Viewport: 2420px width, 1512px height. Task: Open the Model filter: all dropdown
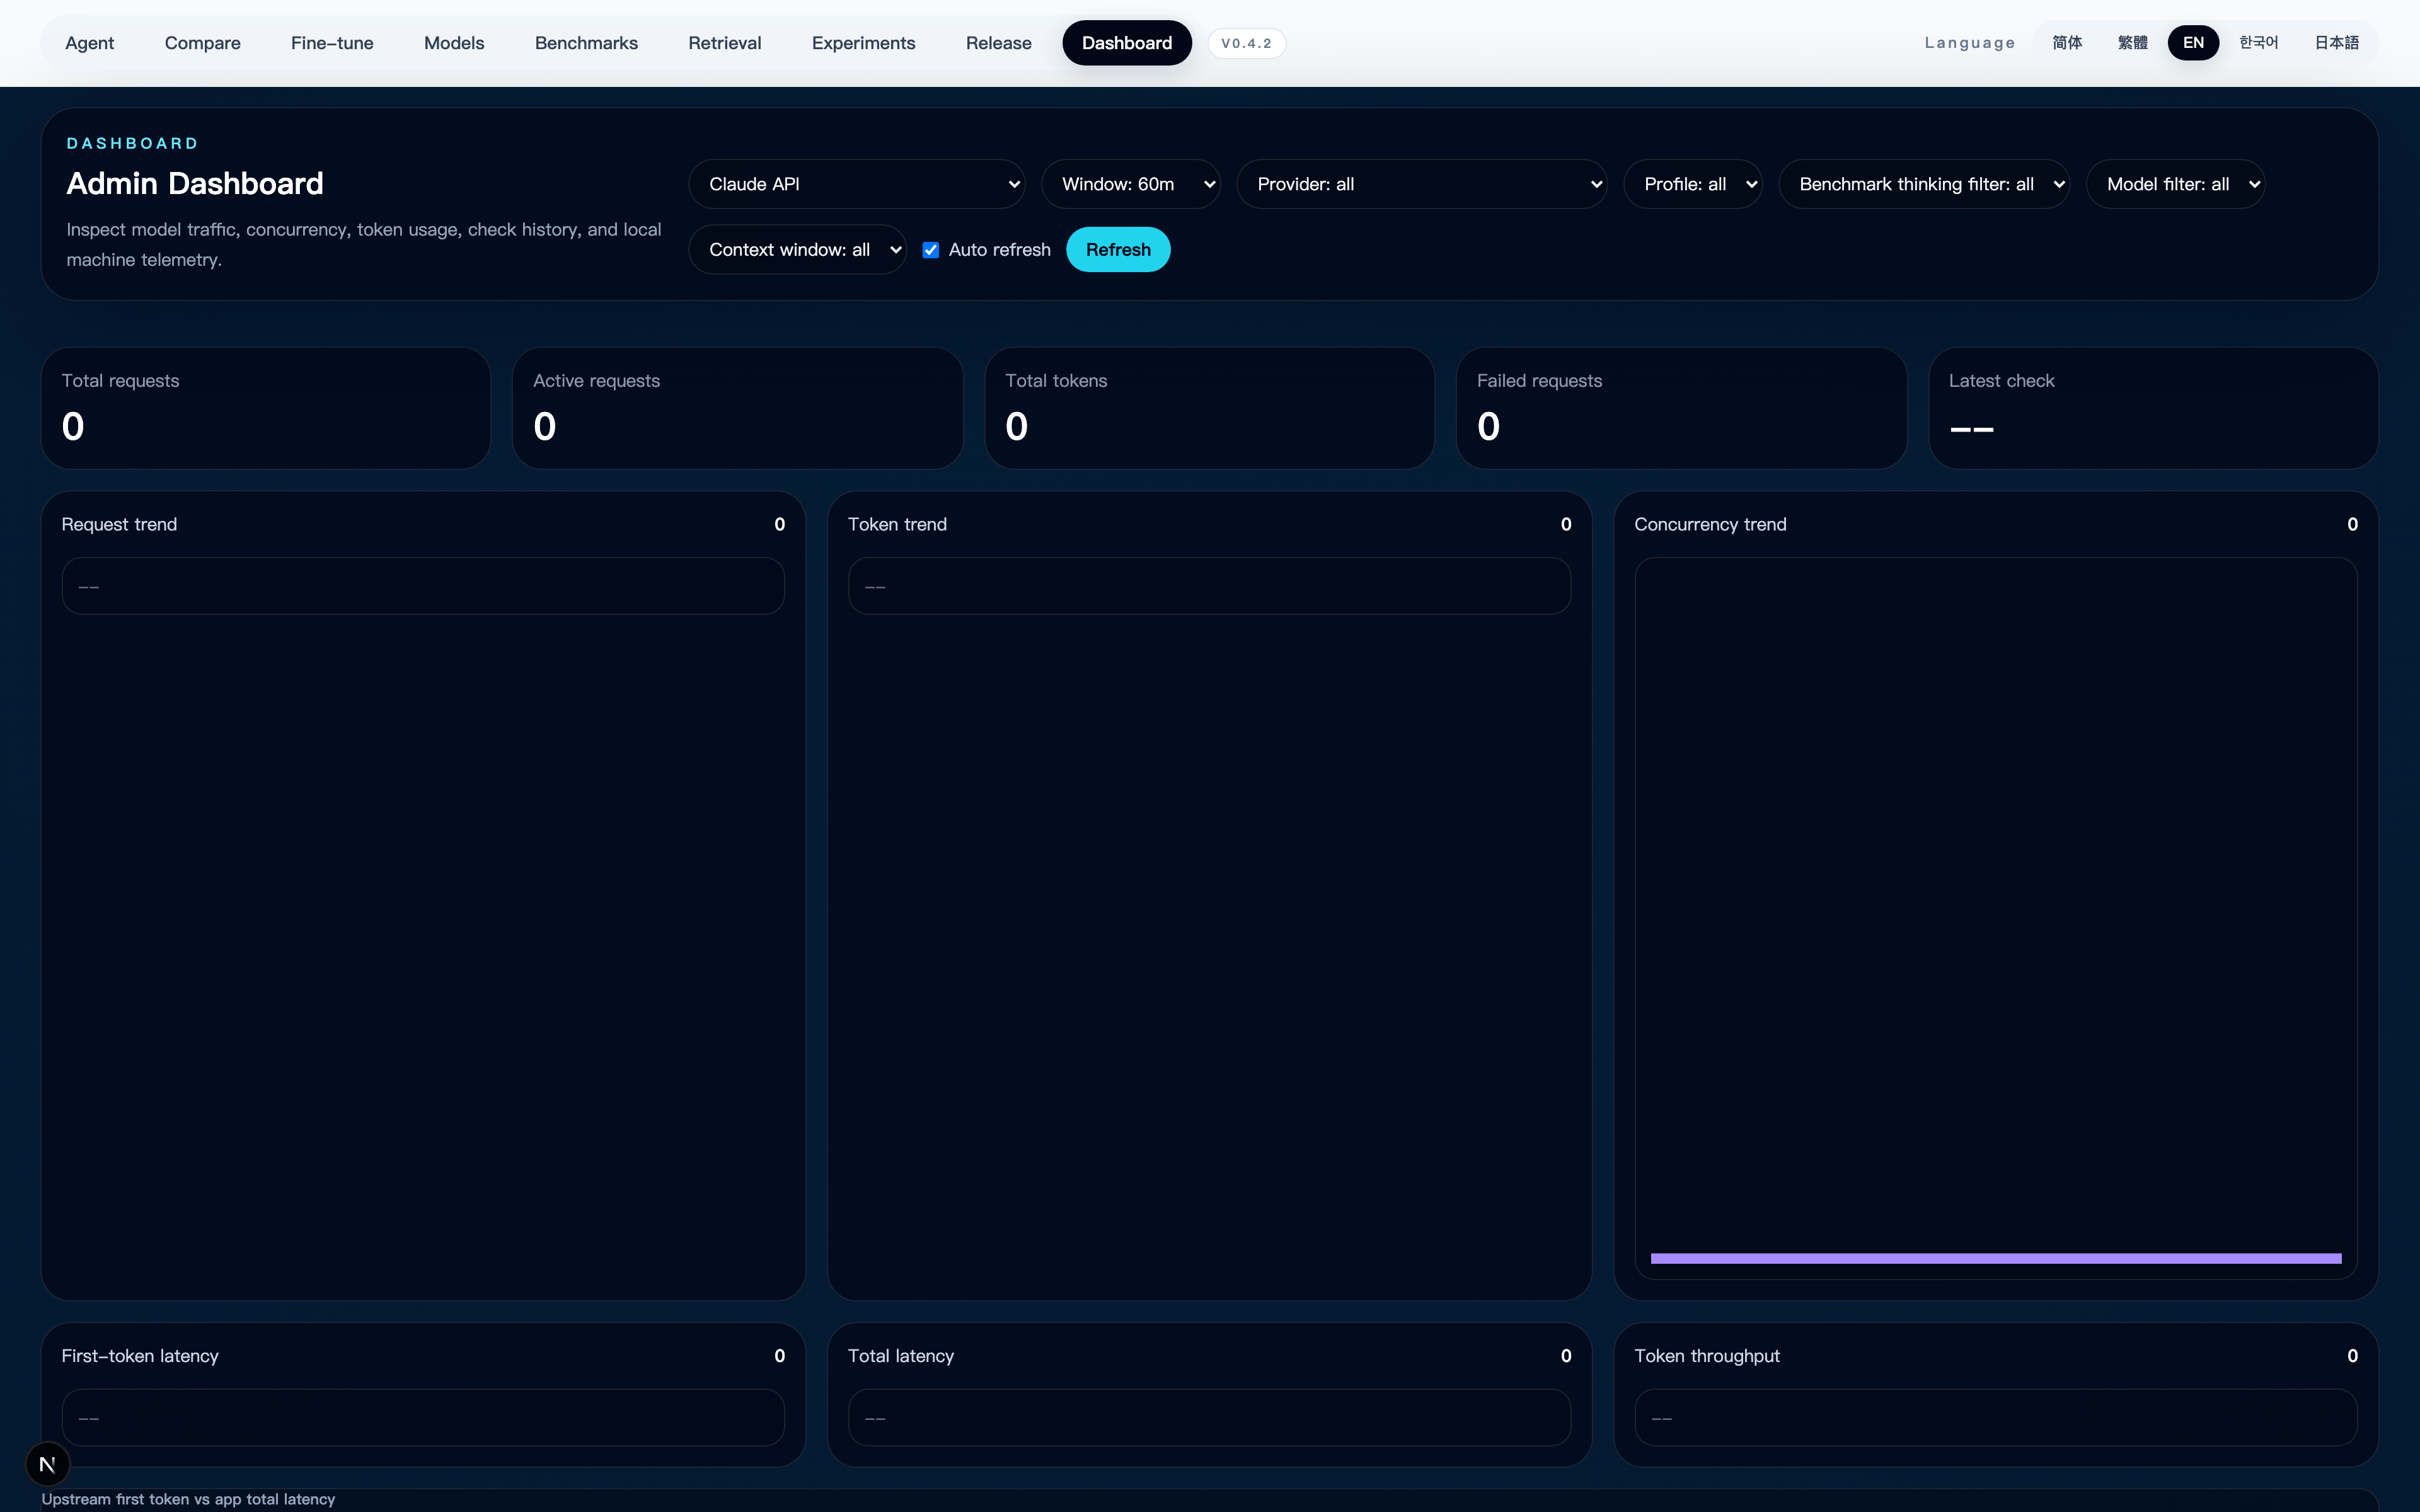[2175, 184]
